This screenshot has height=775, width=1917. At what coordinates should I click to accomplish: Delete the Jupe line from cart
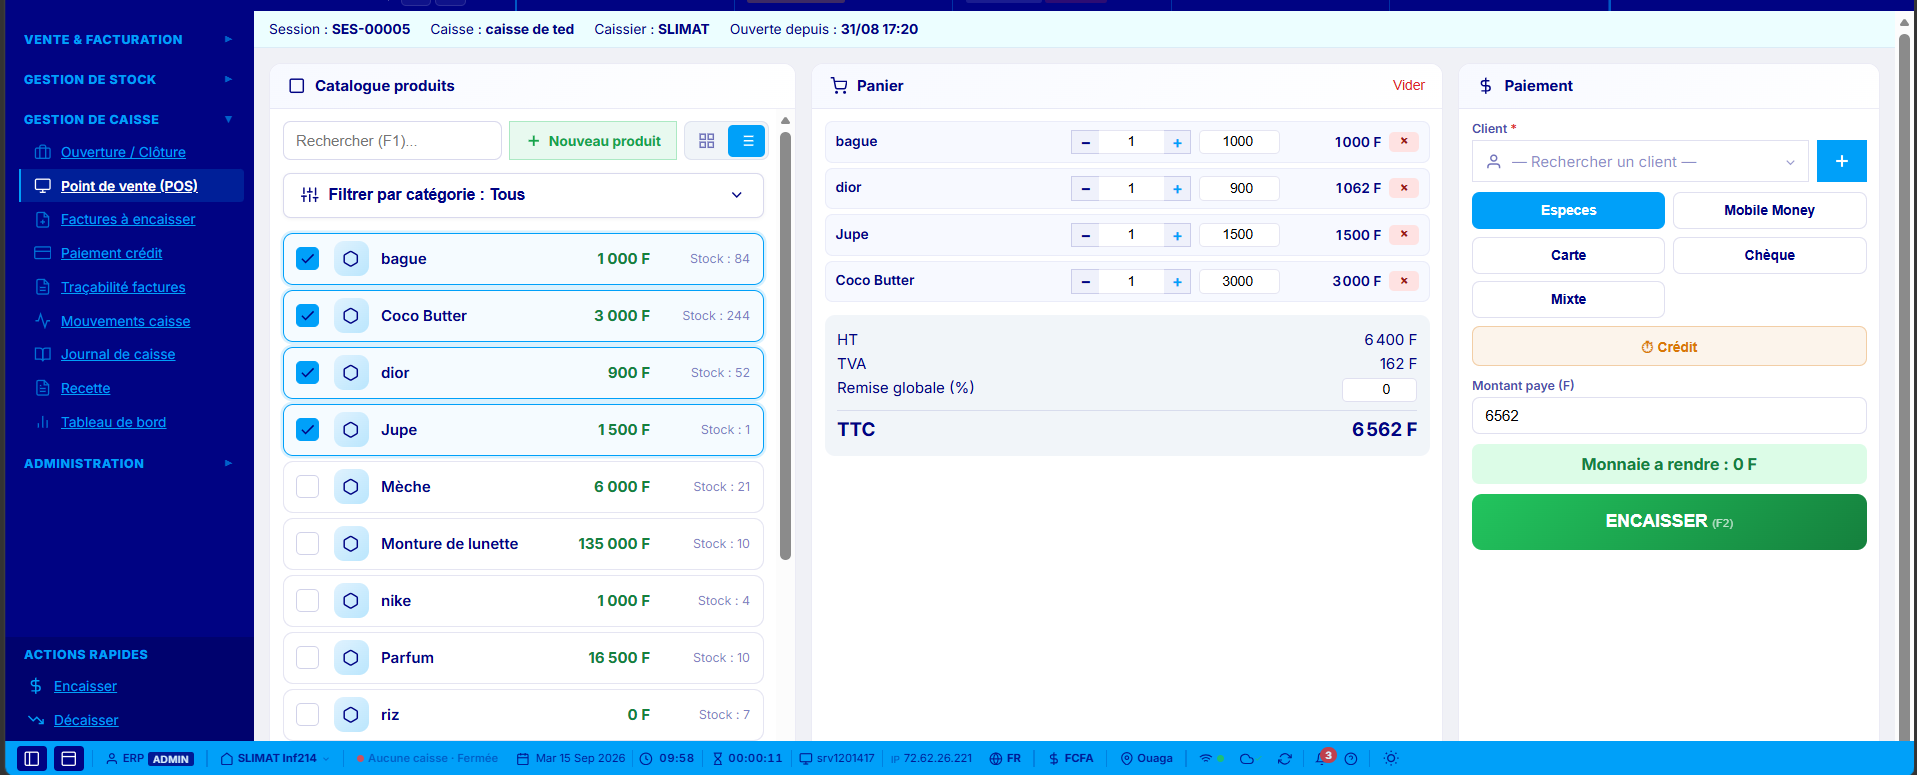tap(1404, 234)
